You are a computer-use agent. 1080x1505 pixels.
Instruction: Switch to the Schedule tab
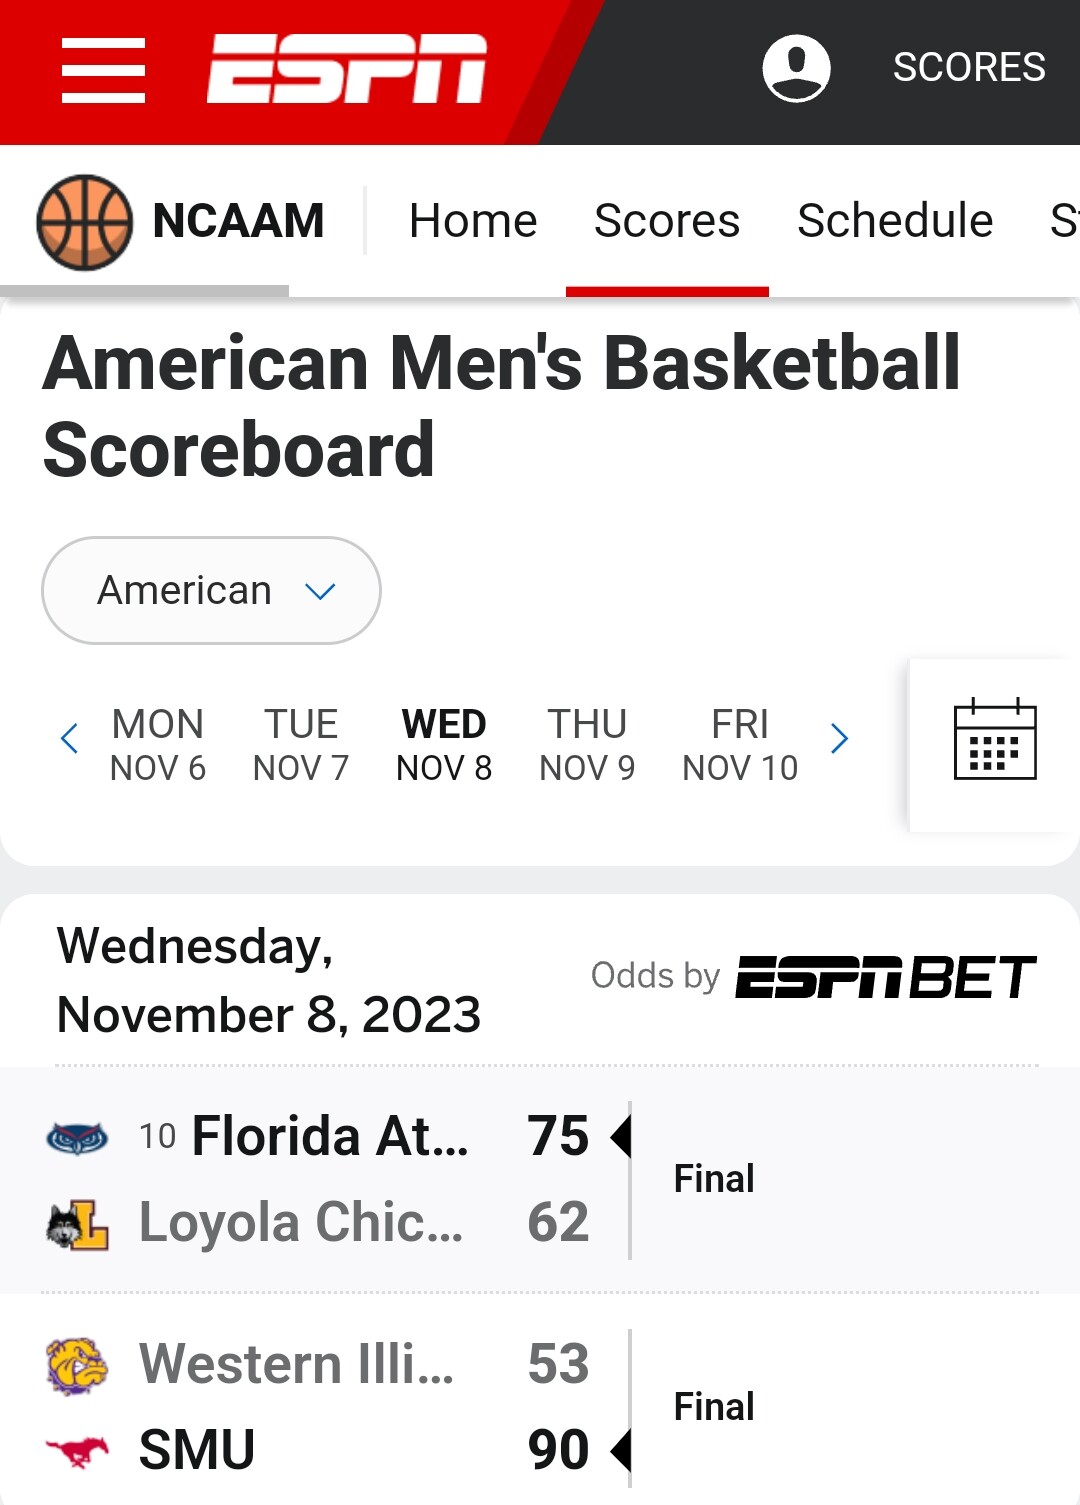click(895, 220)
